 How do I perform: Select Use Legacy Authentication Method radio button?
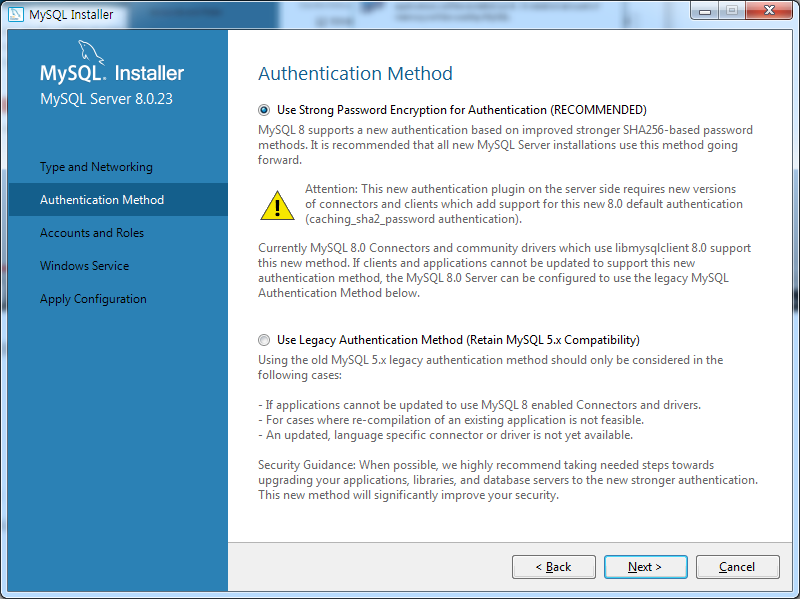264,340
